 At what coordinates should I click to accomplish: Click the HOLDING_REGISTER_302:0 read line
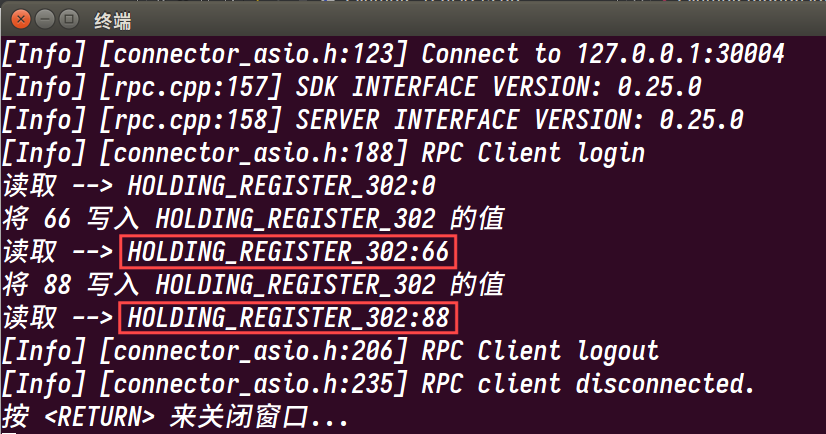220,186
